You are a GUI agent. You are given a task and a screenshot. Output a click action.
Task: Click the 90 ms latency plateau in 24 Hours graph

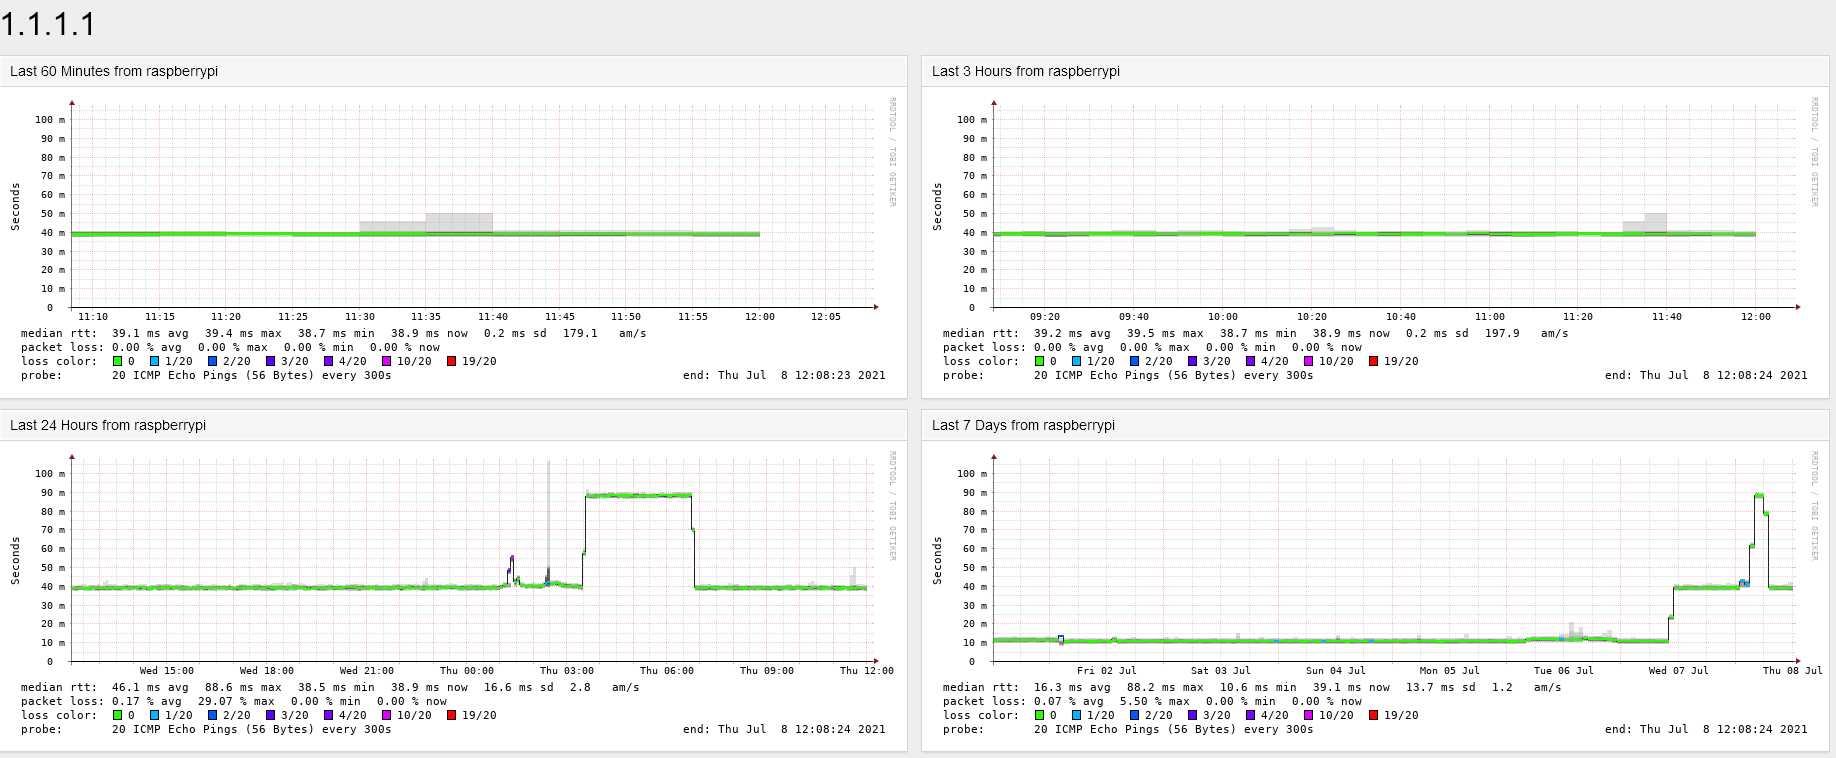coord(638,495)
